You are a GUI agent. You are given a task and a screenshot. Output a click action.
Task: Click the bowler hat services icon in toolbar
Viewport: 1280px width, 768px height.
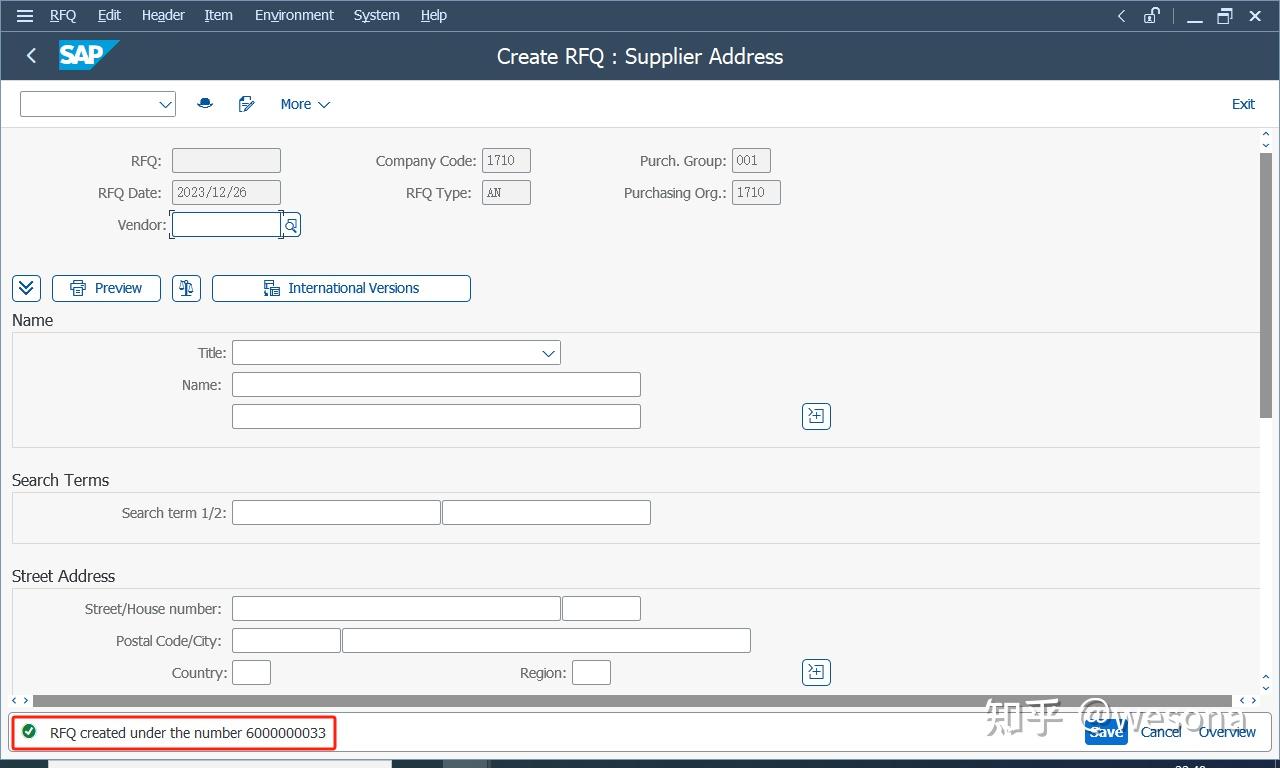204,104
